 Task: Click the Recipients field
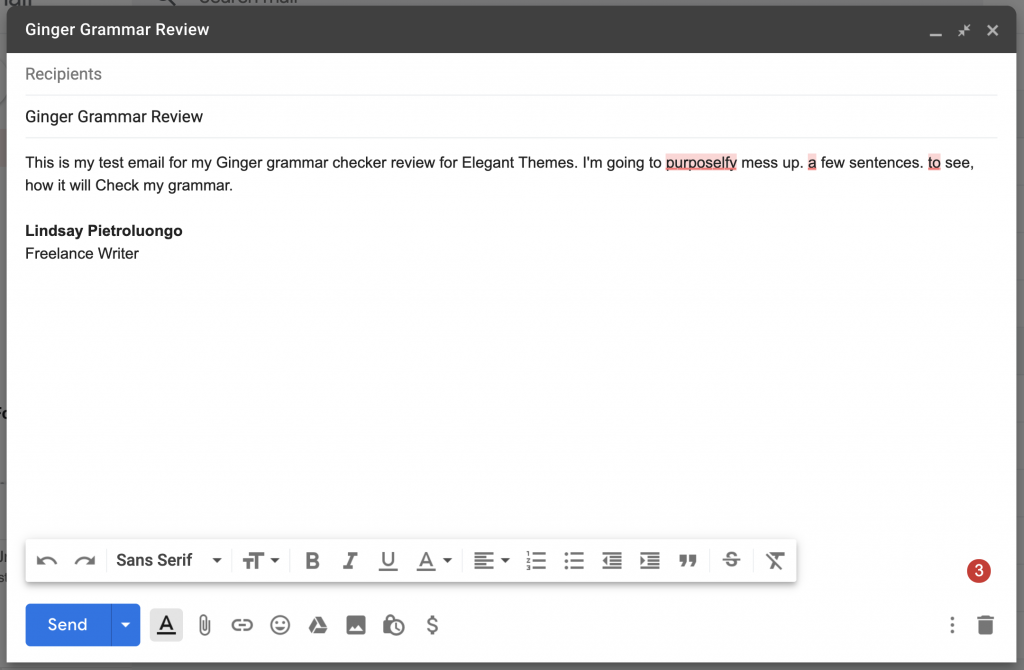click(x=500, y=74)
